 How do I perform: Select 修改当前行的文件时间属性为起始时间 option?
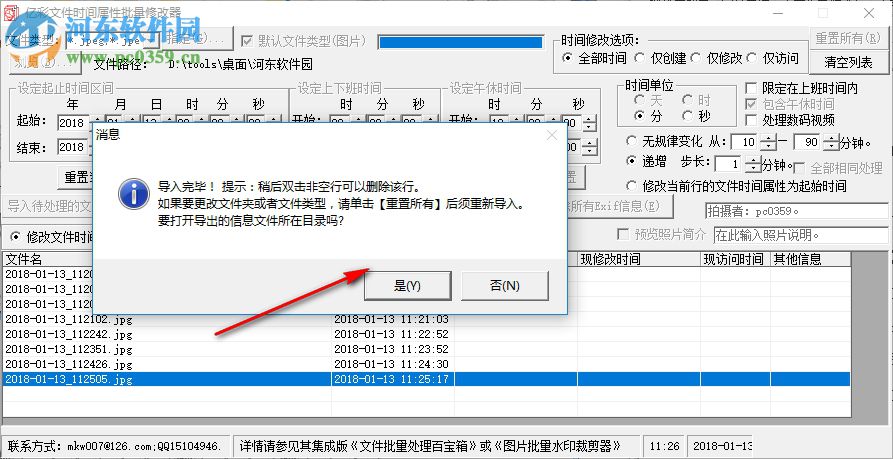pos(736,186)
